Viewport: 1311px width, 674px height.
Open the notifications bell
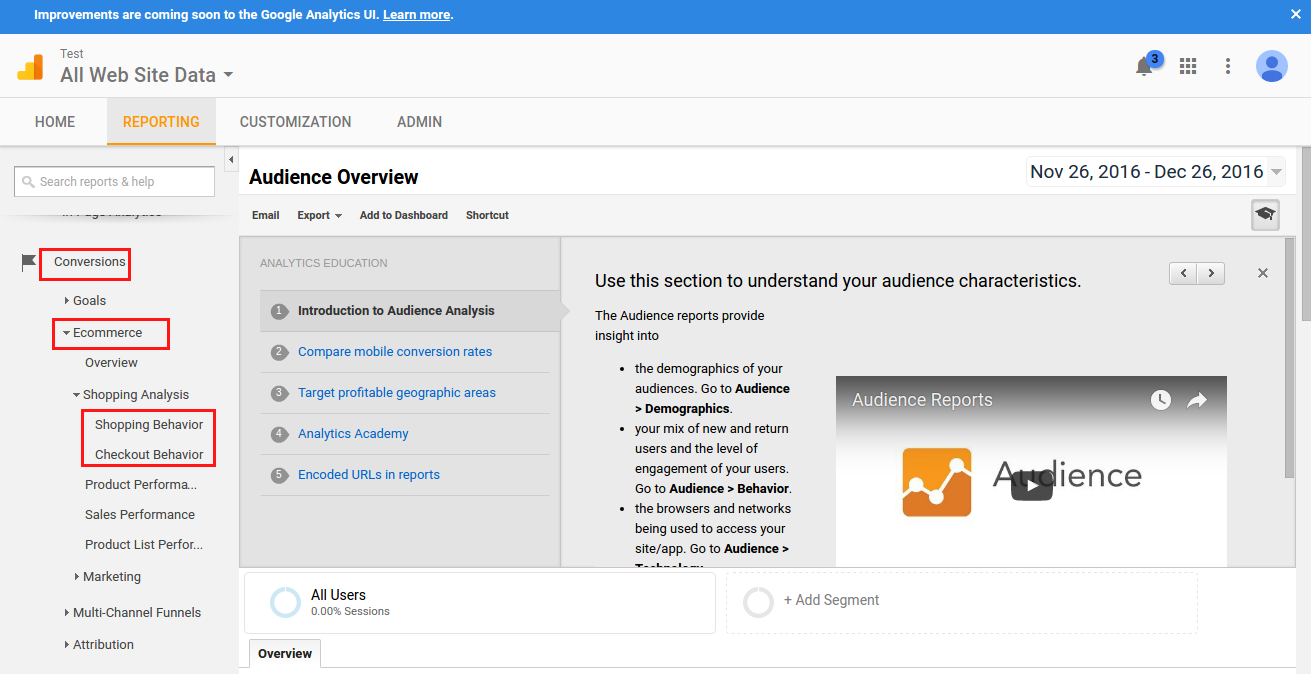(1144, 66)
